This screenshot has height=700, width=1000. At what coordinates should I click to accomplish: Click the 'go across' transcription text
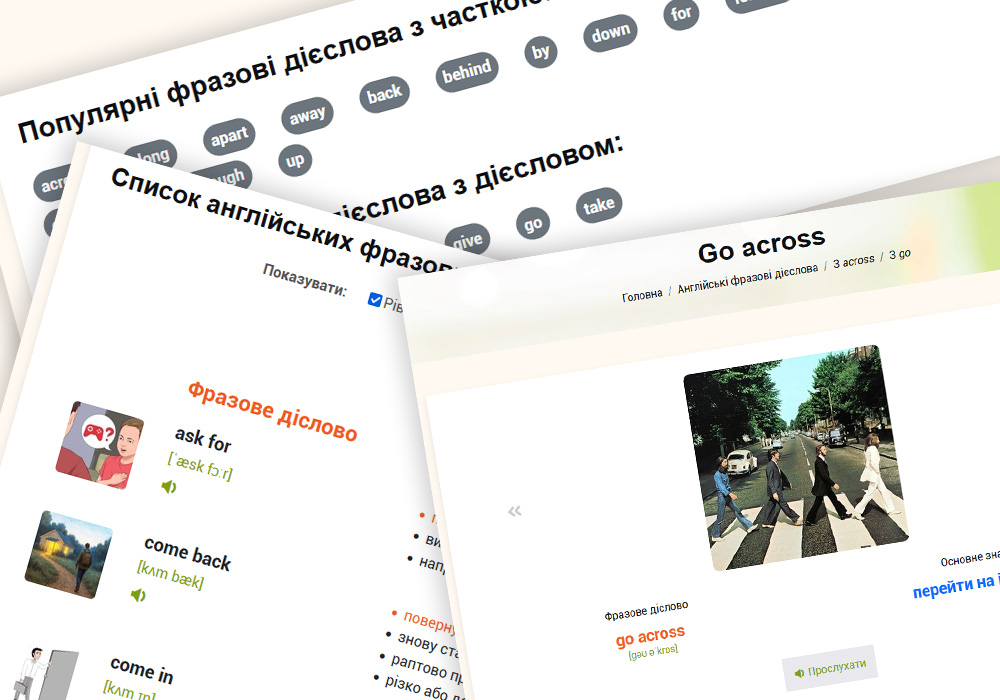click(653, 652)
